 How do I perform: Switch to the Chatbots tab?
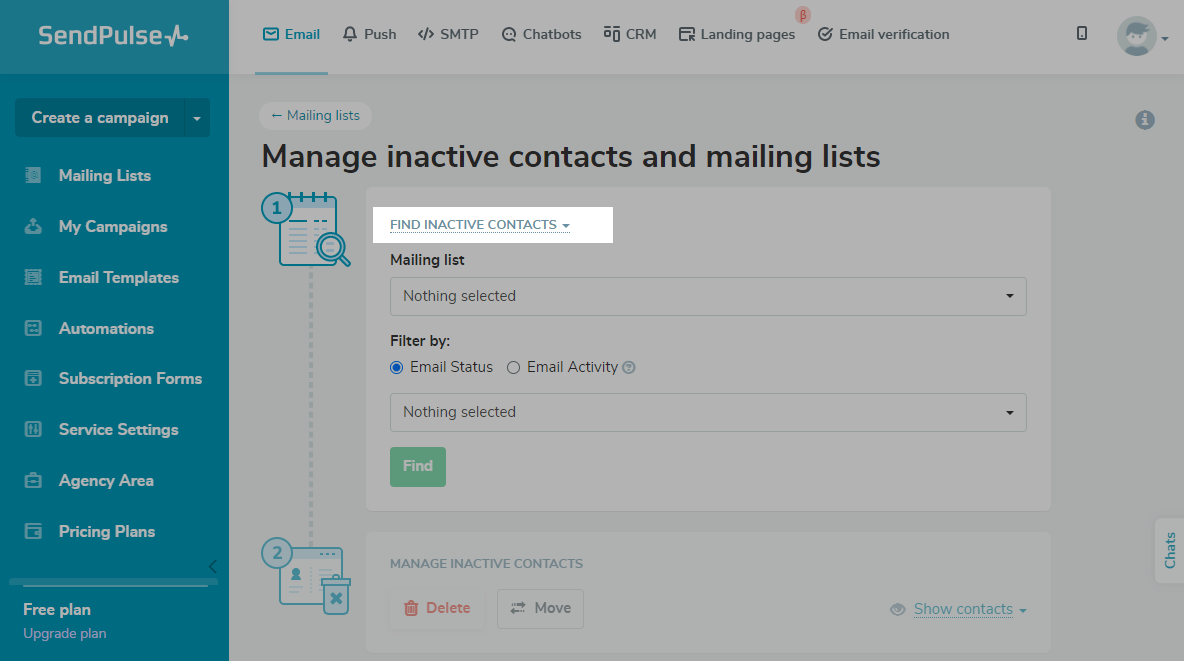coord(541,34)
